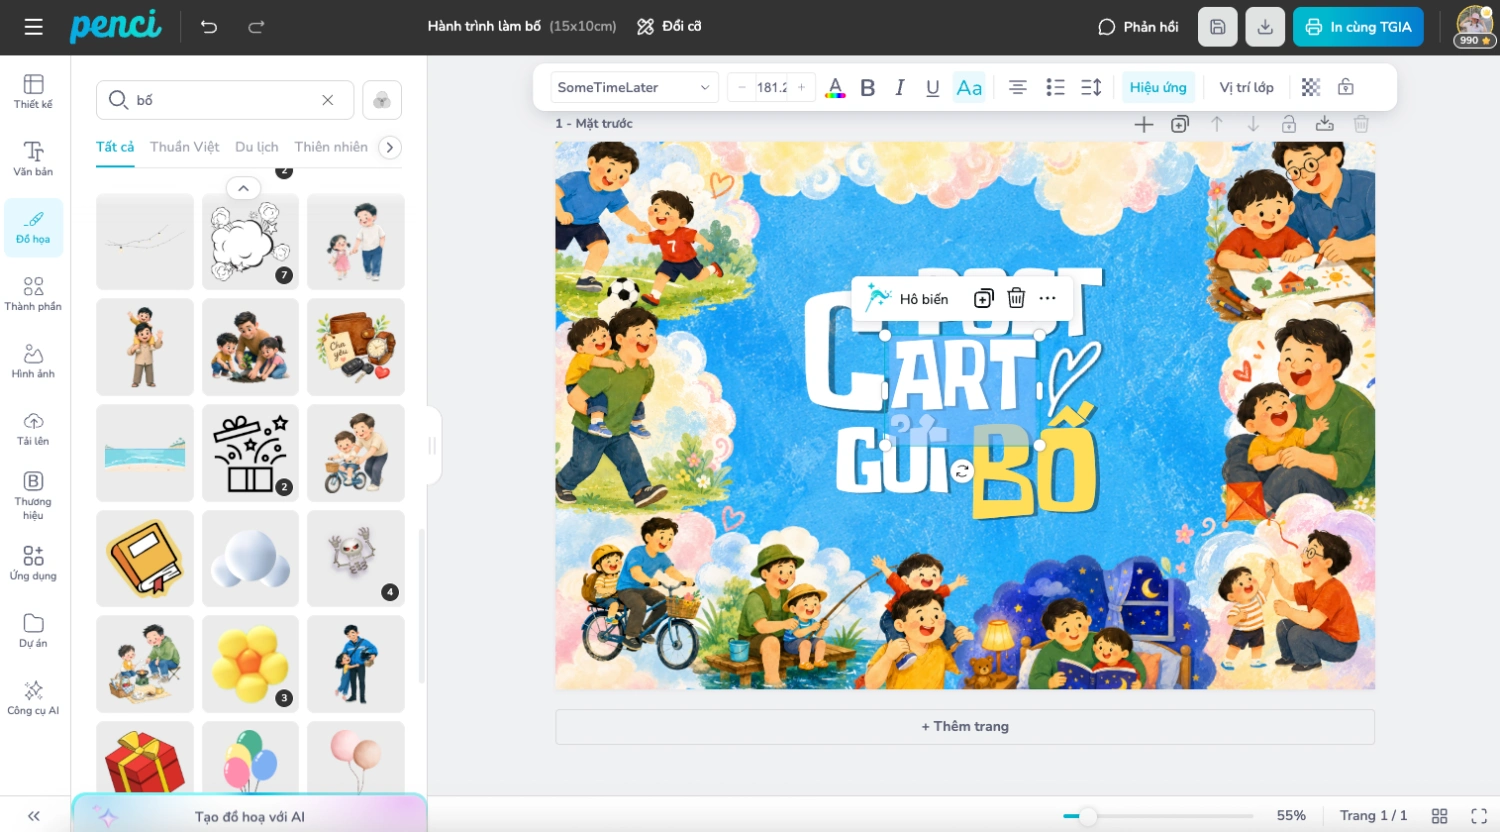Open the Phản hồi feedback button

(1138, 27)
